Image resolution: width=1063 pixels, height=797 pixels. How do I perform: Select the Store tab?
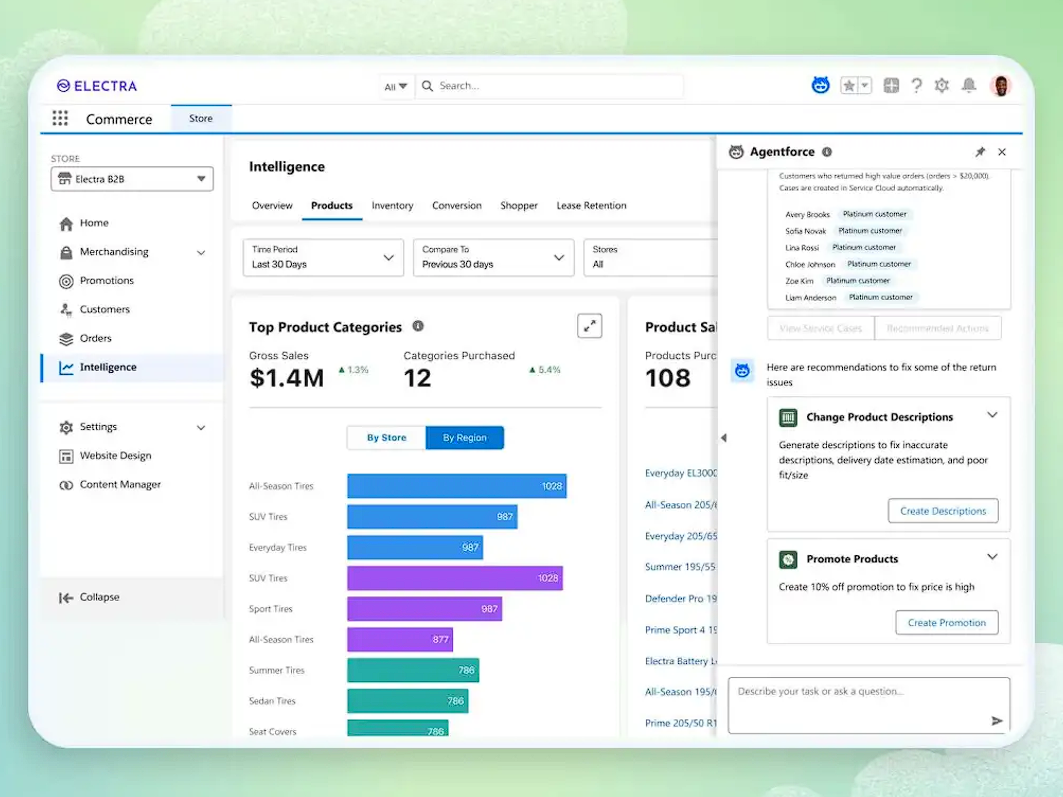tap(201, 119)
